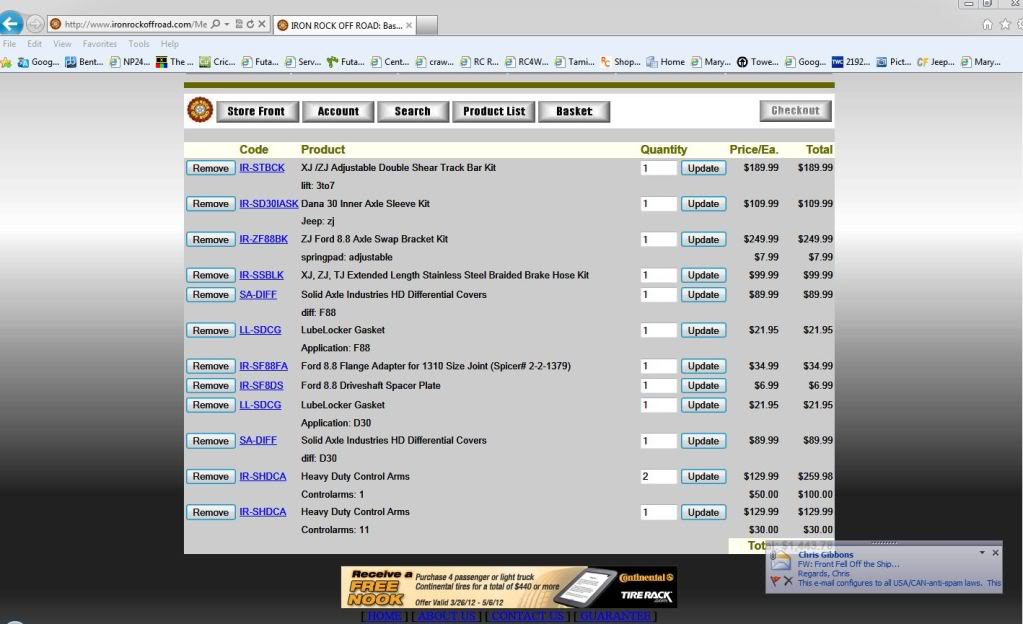1023x624 pixels.
Task: Open the Home bookmark in favorites bar
Action: pos(665,62)
